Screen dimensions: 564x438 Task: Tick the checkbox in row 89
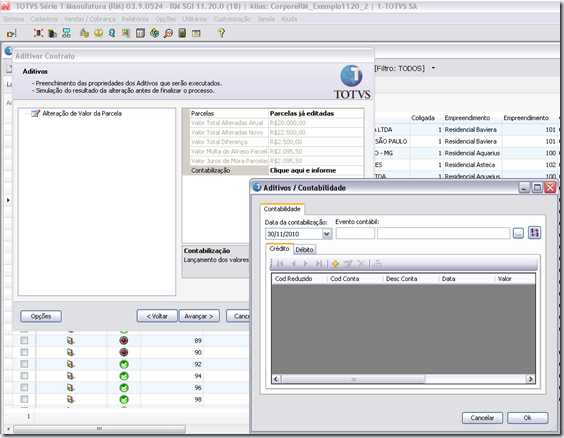tap(24, 340)
